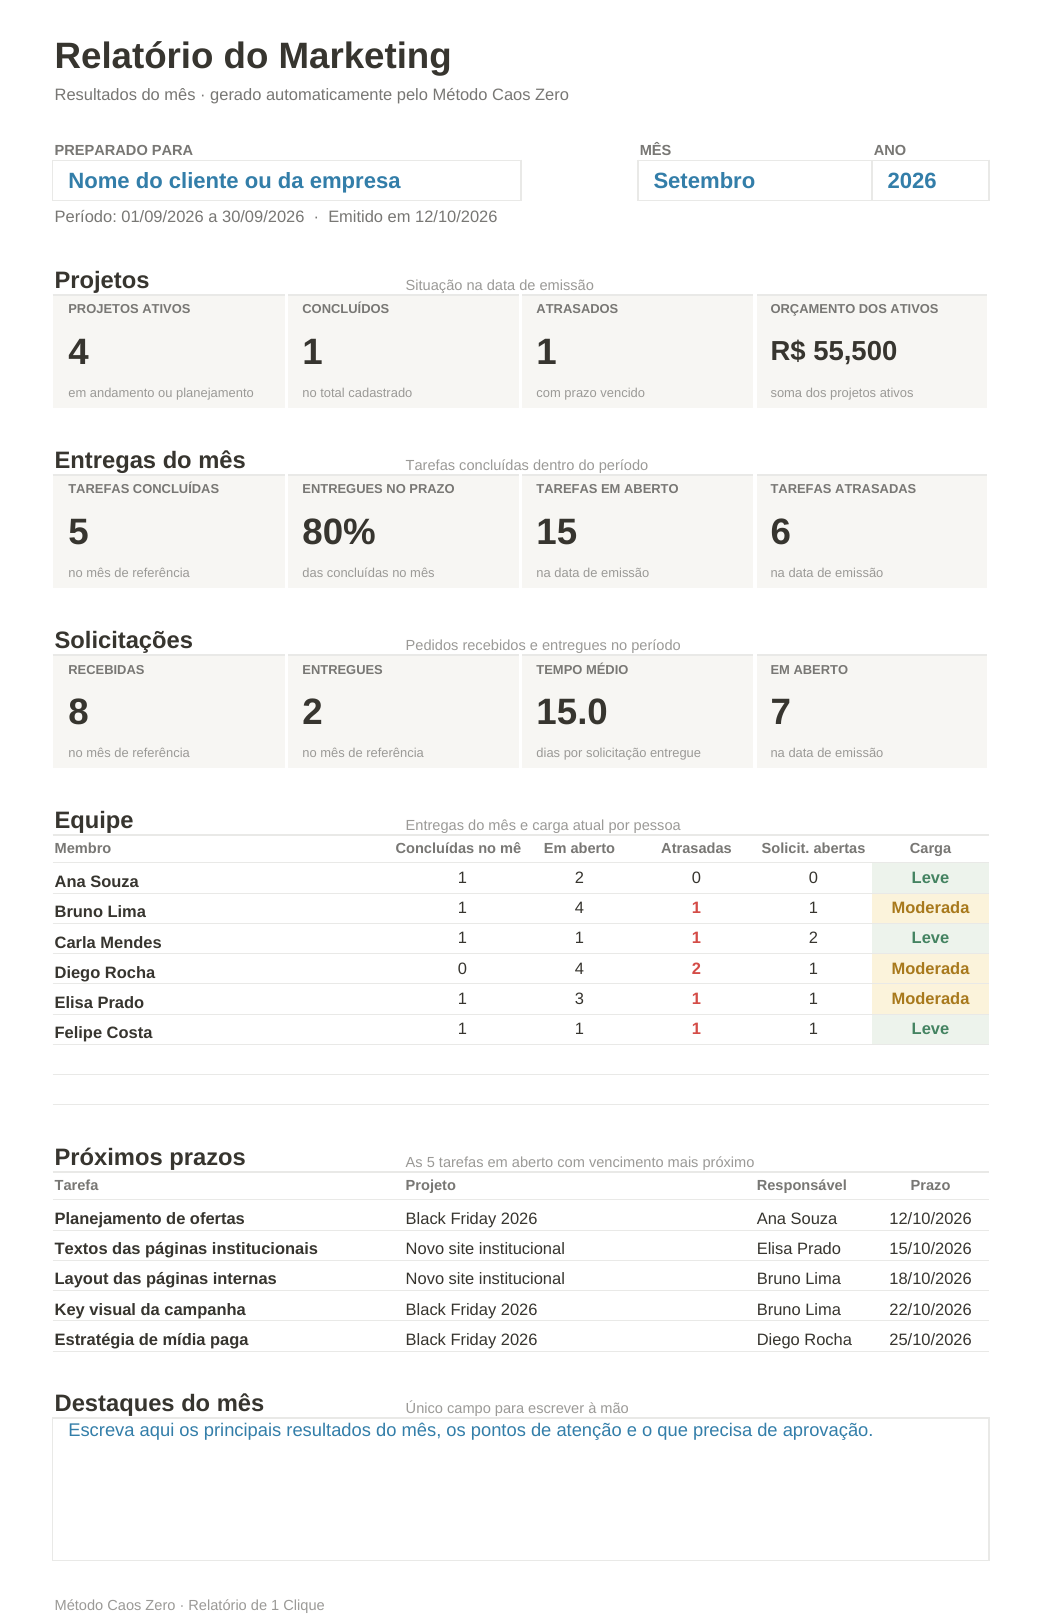This screenshot has height=1614, width=1042.
Task: Click the task 'Layout das páginas internas'
Action: 165,1278
